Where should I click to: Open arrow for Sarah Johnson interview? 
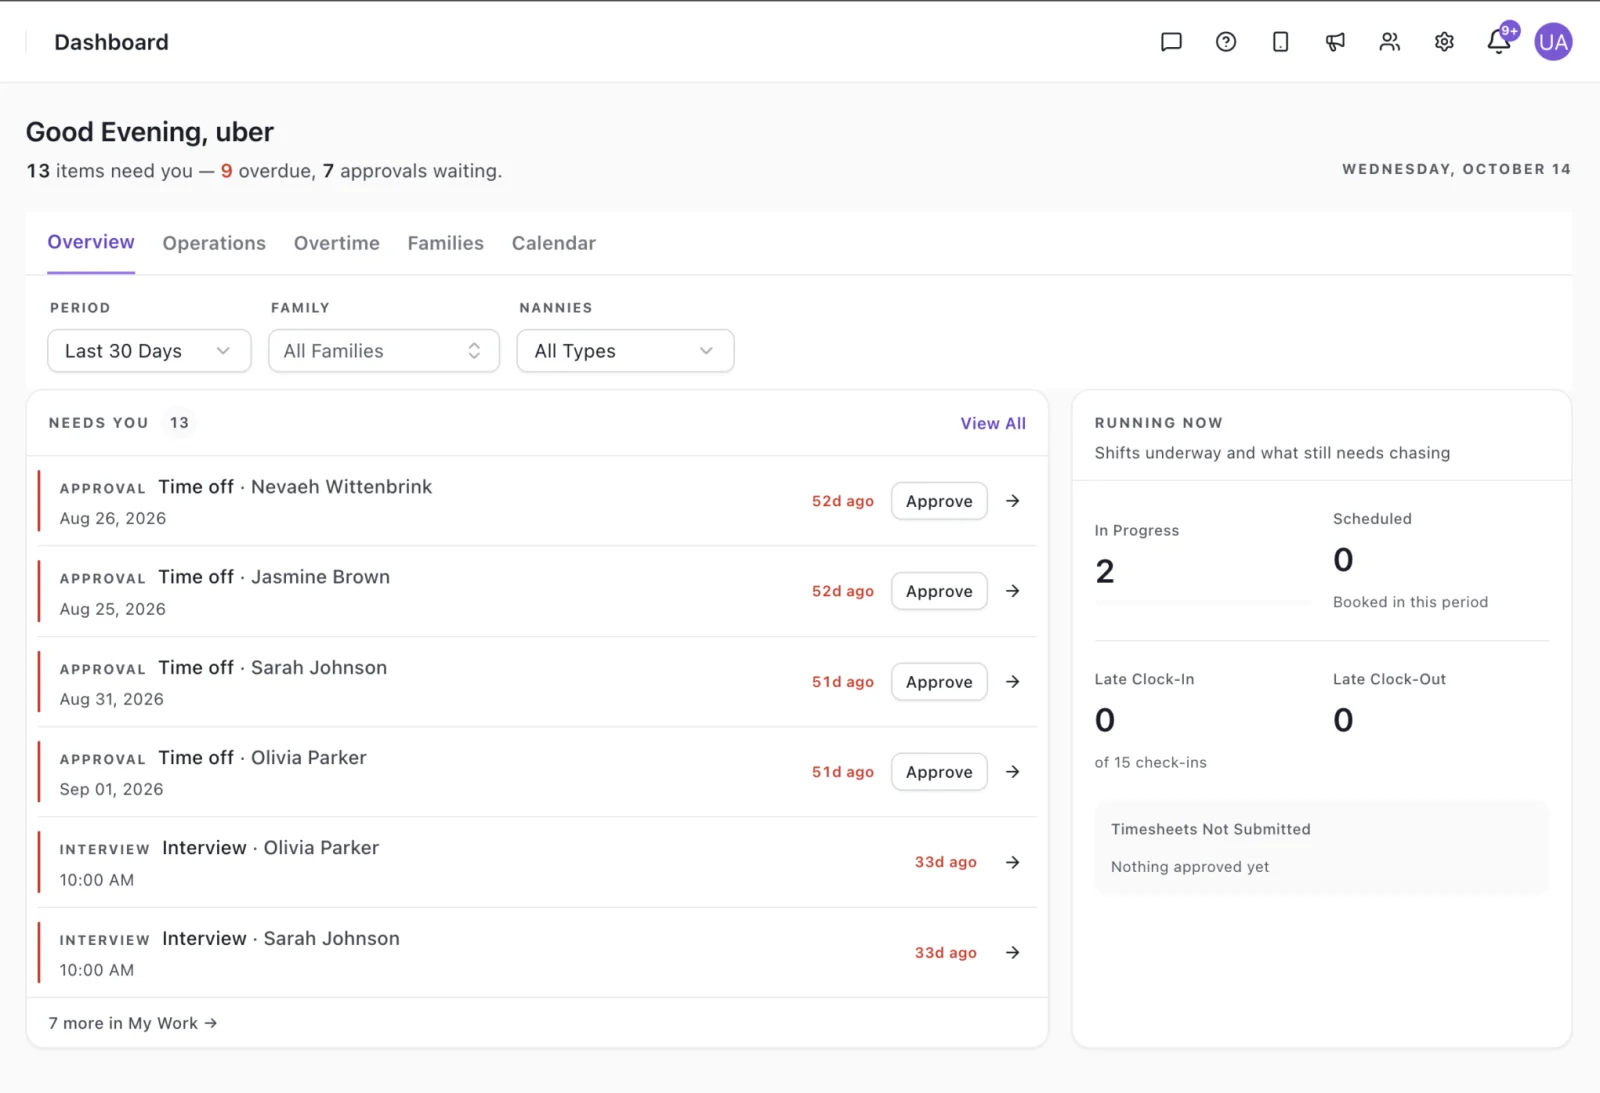click(x=1013, y=953)
